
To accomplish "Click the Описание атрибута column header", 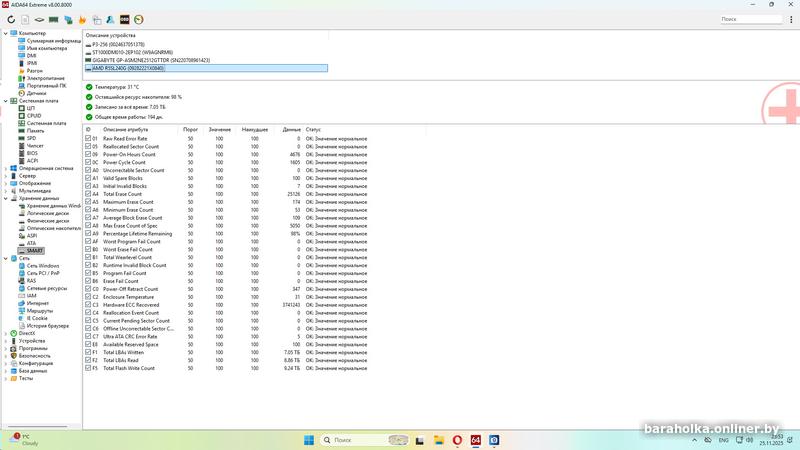I will click(126, 130).
